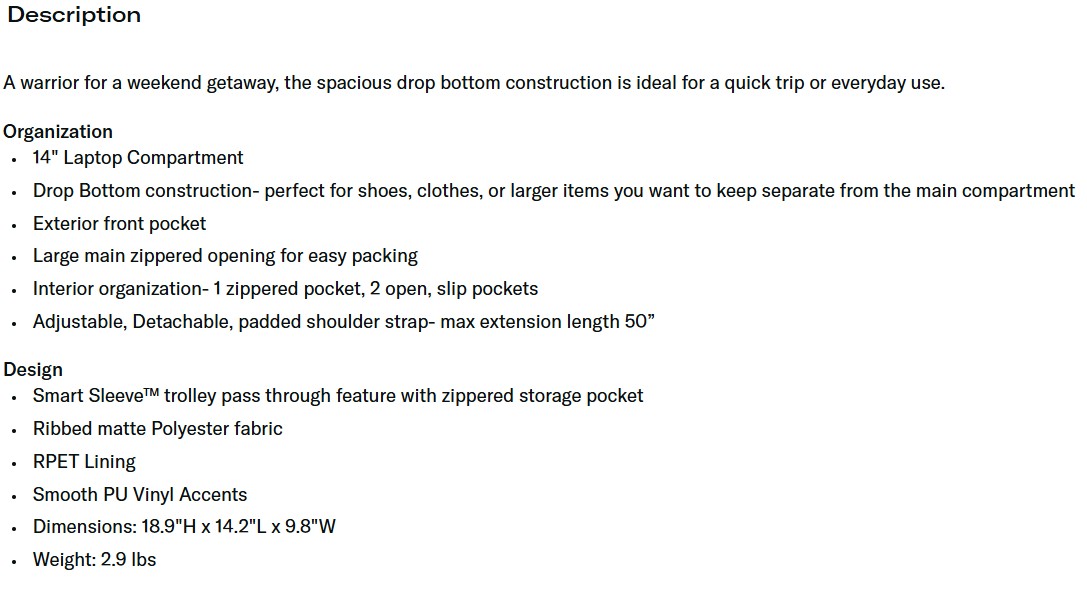
Task: Click the RPET Lining bullet
Action: [84, 462]
